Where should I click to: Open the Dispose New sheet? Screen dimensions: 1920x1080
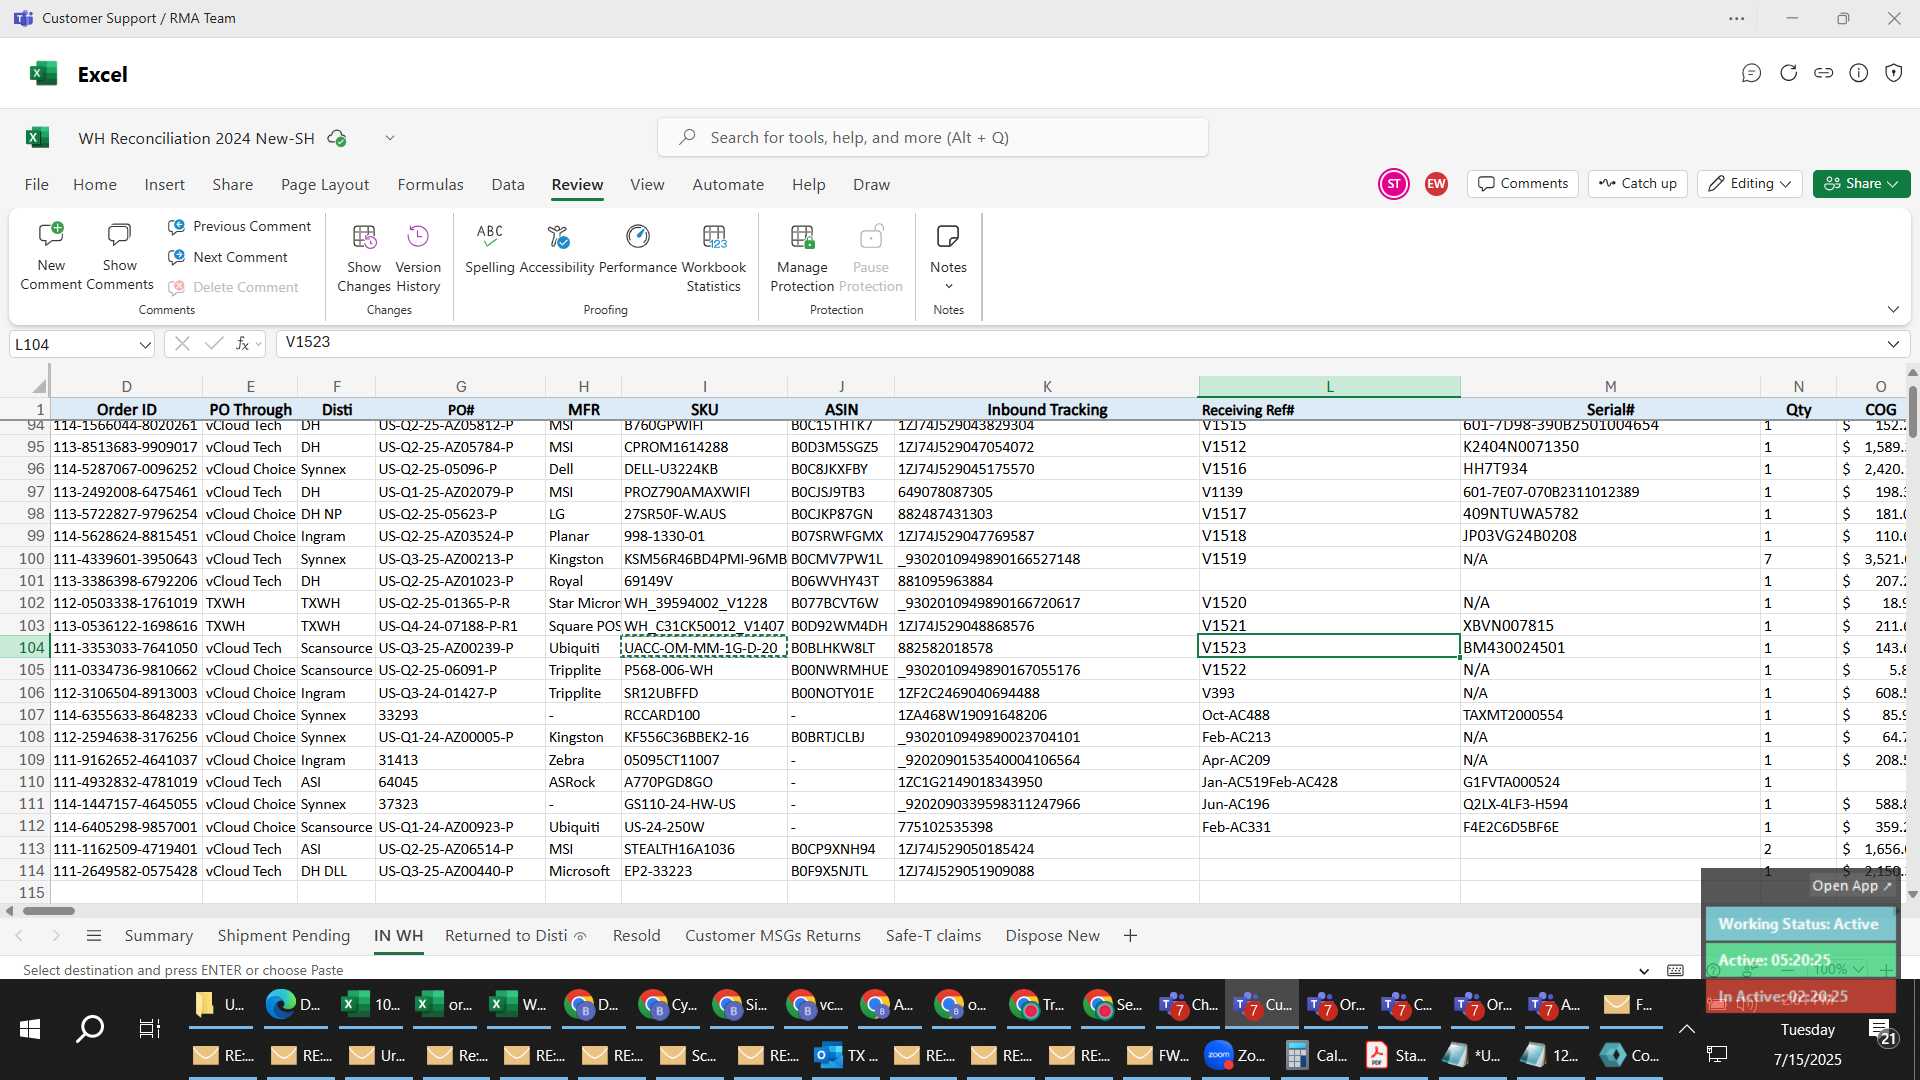point(1052,936)
